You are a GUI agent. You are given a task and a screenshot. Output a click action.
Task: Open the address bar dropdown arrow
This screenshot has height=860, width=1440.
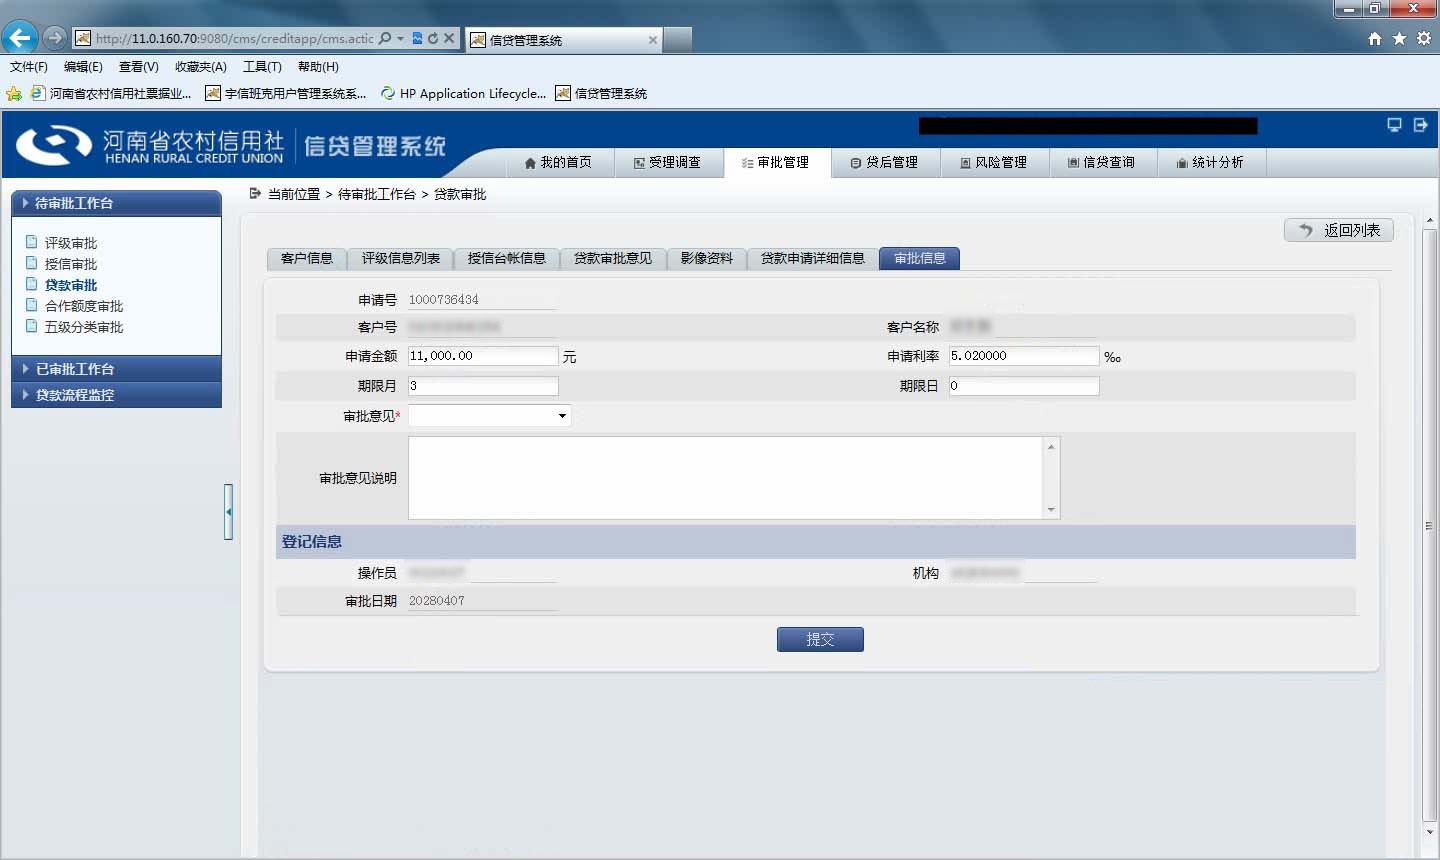[400, 38]
